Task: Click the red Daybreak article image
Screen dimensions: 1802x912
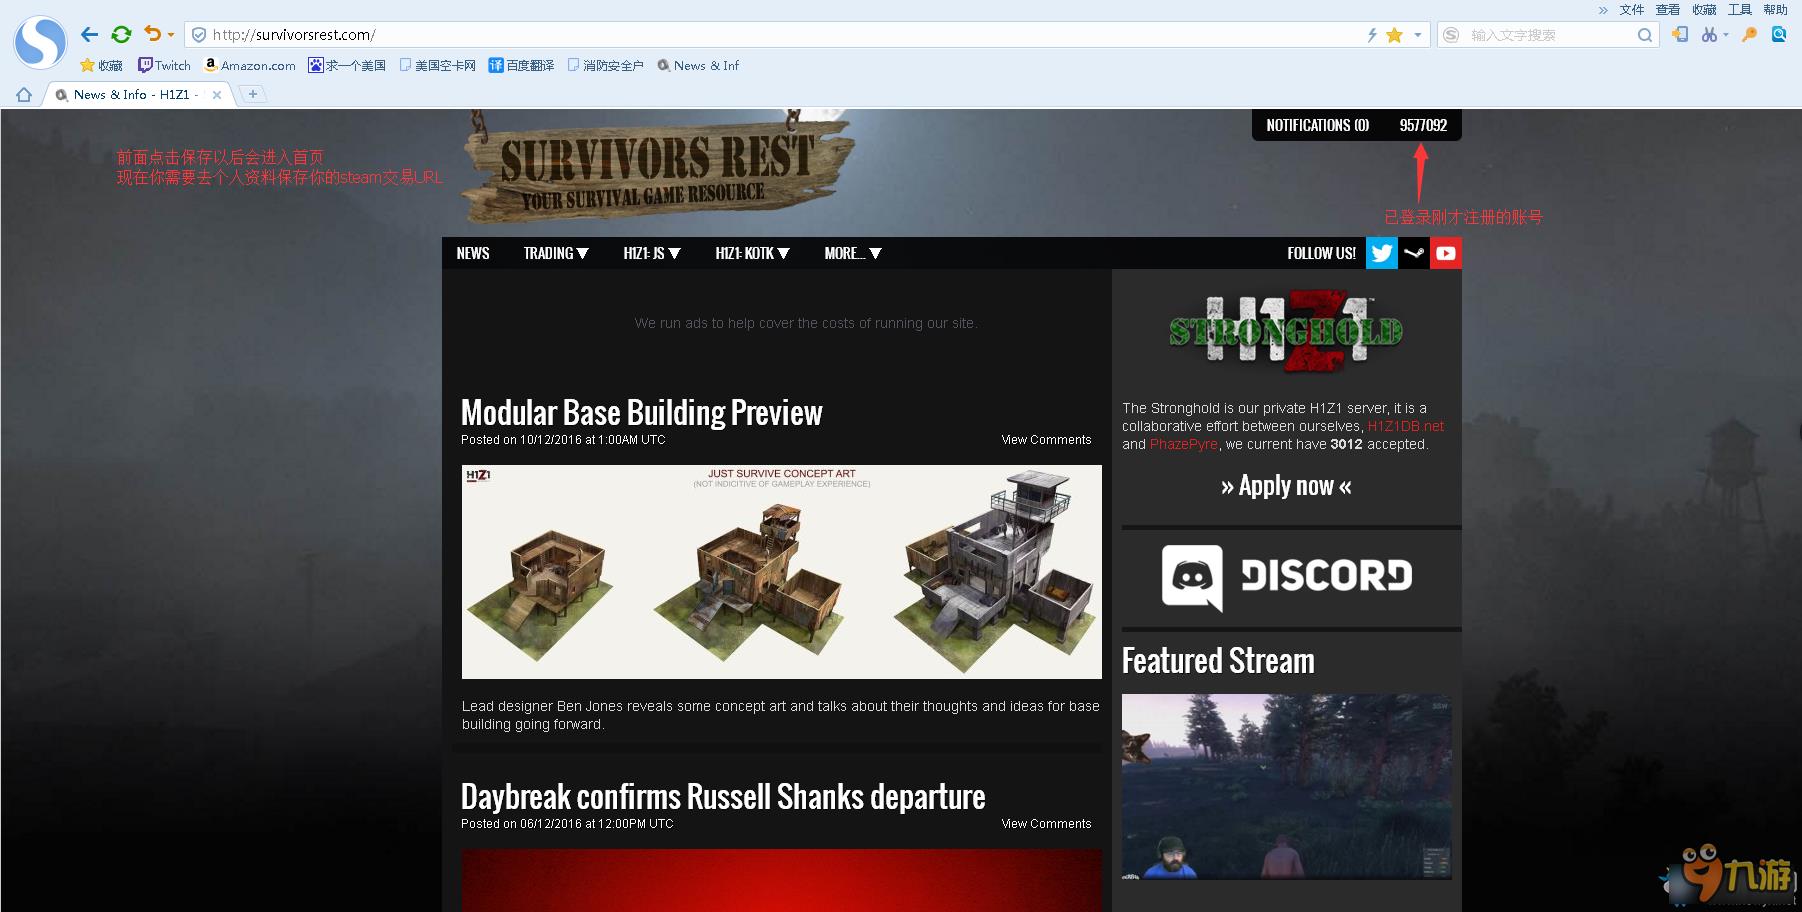Action: 782,880
